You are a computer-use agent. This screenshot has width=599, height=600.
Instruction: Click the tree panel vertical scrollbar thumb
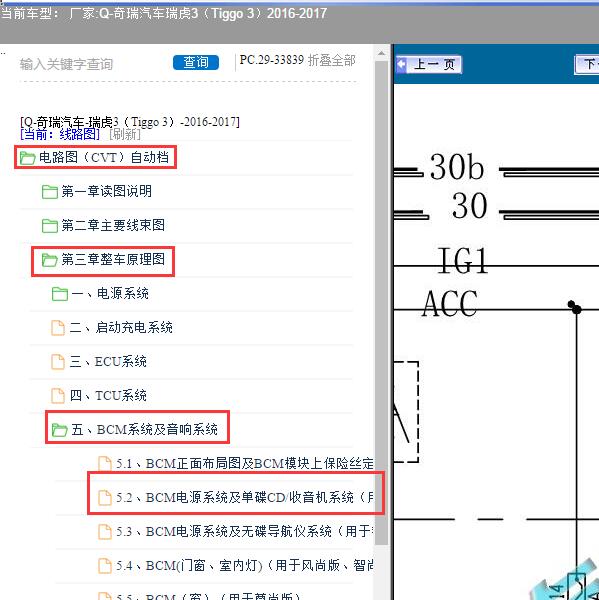point(381,302)
